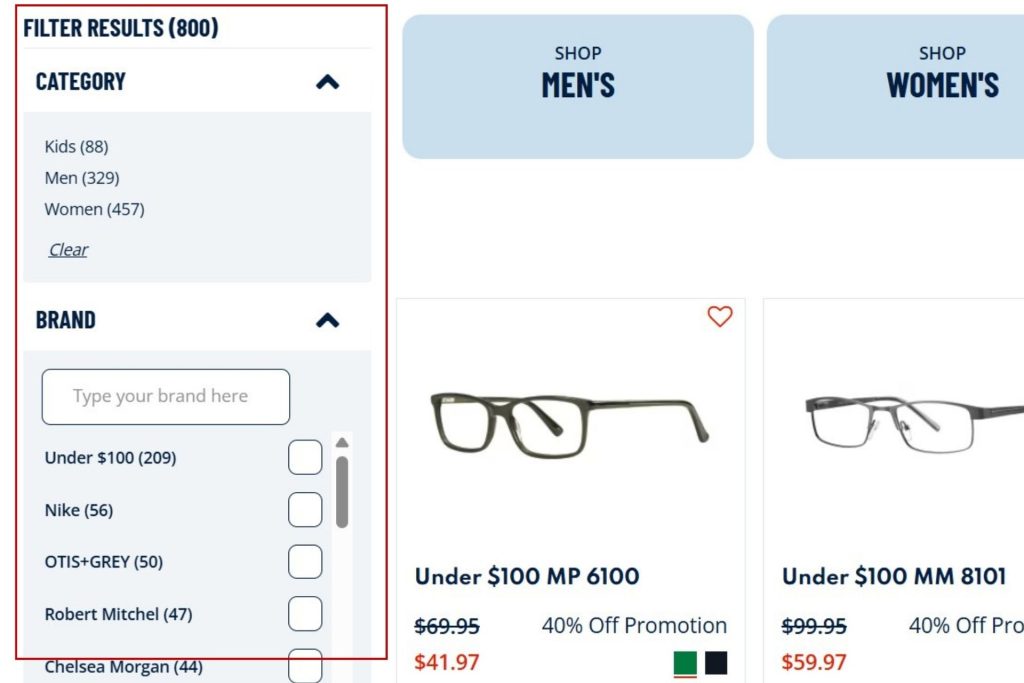The height and width of the screenshot is (683, 1024).
Task: Check the Under $100 brand filter
Action: (305, 457)
